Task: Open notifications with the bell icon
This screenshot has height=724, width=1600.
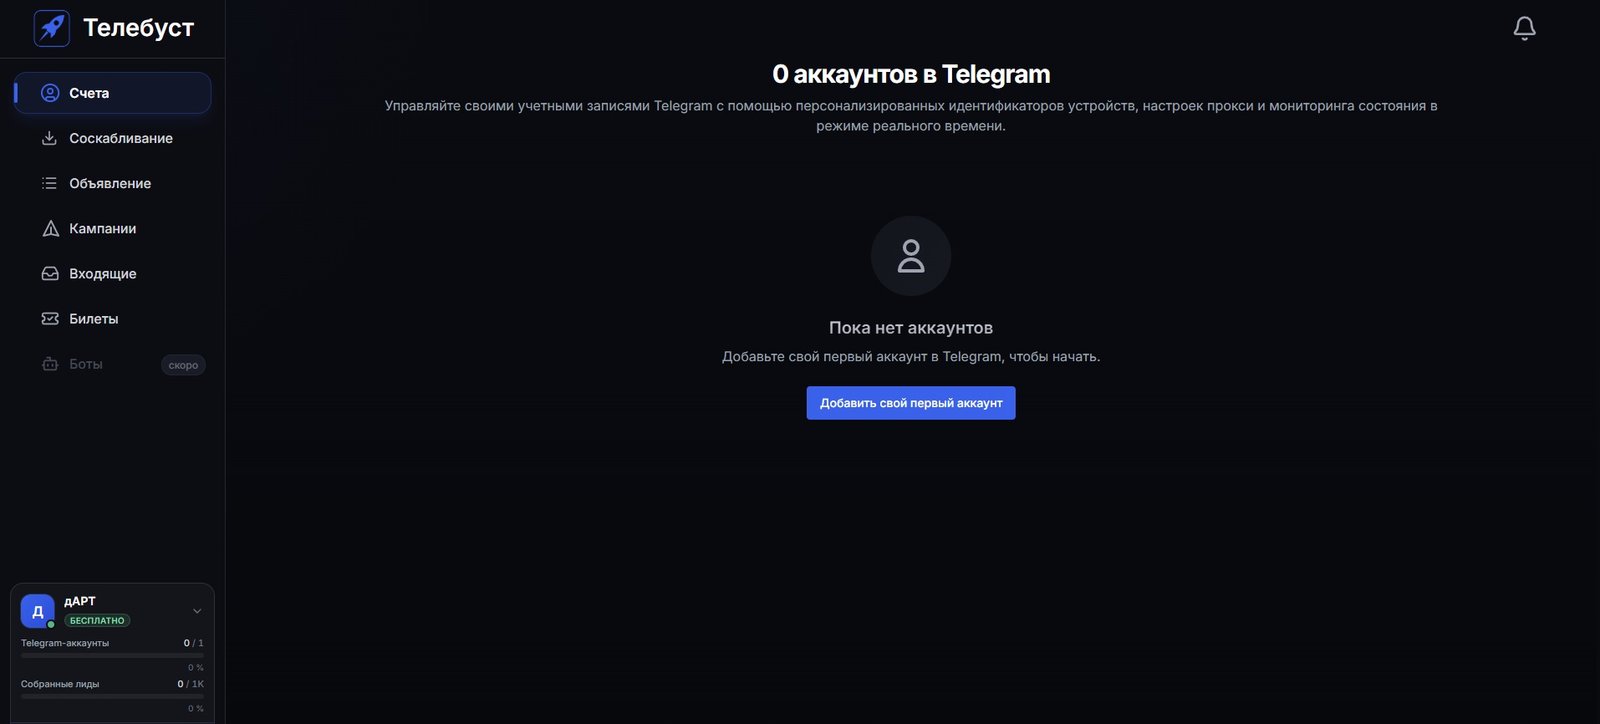Action: 1524,28
